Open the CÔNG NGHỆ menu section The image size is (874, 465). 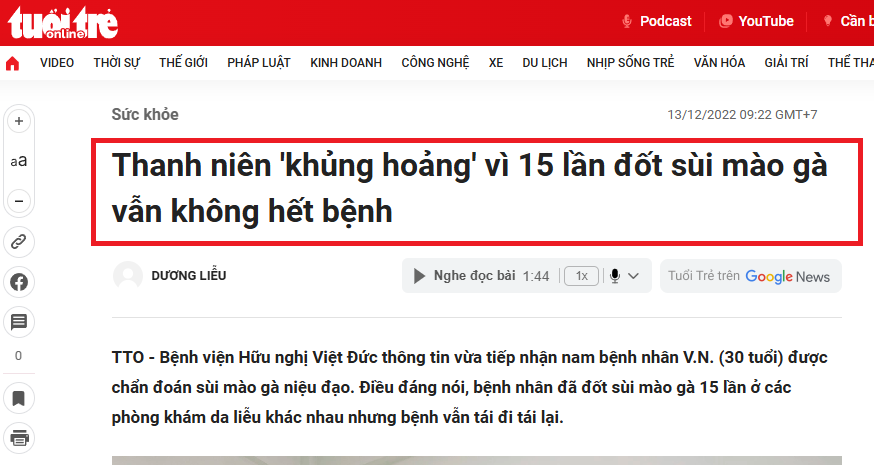point(435,63)
